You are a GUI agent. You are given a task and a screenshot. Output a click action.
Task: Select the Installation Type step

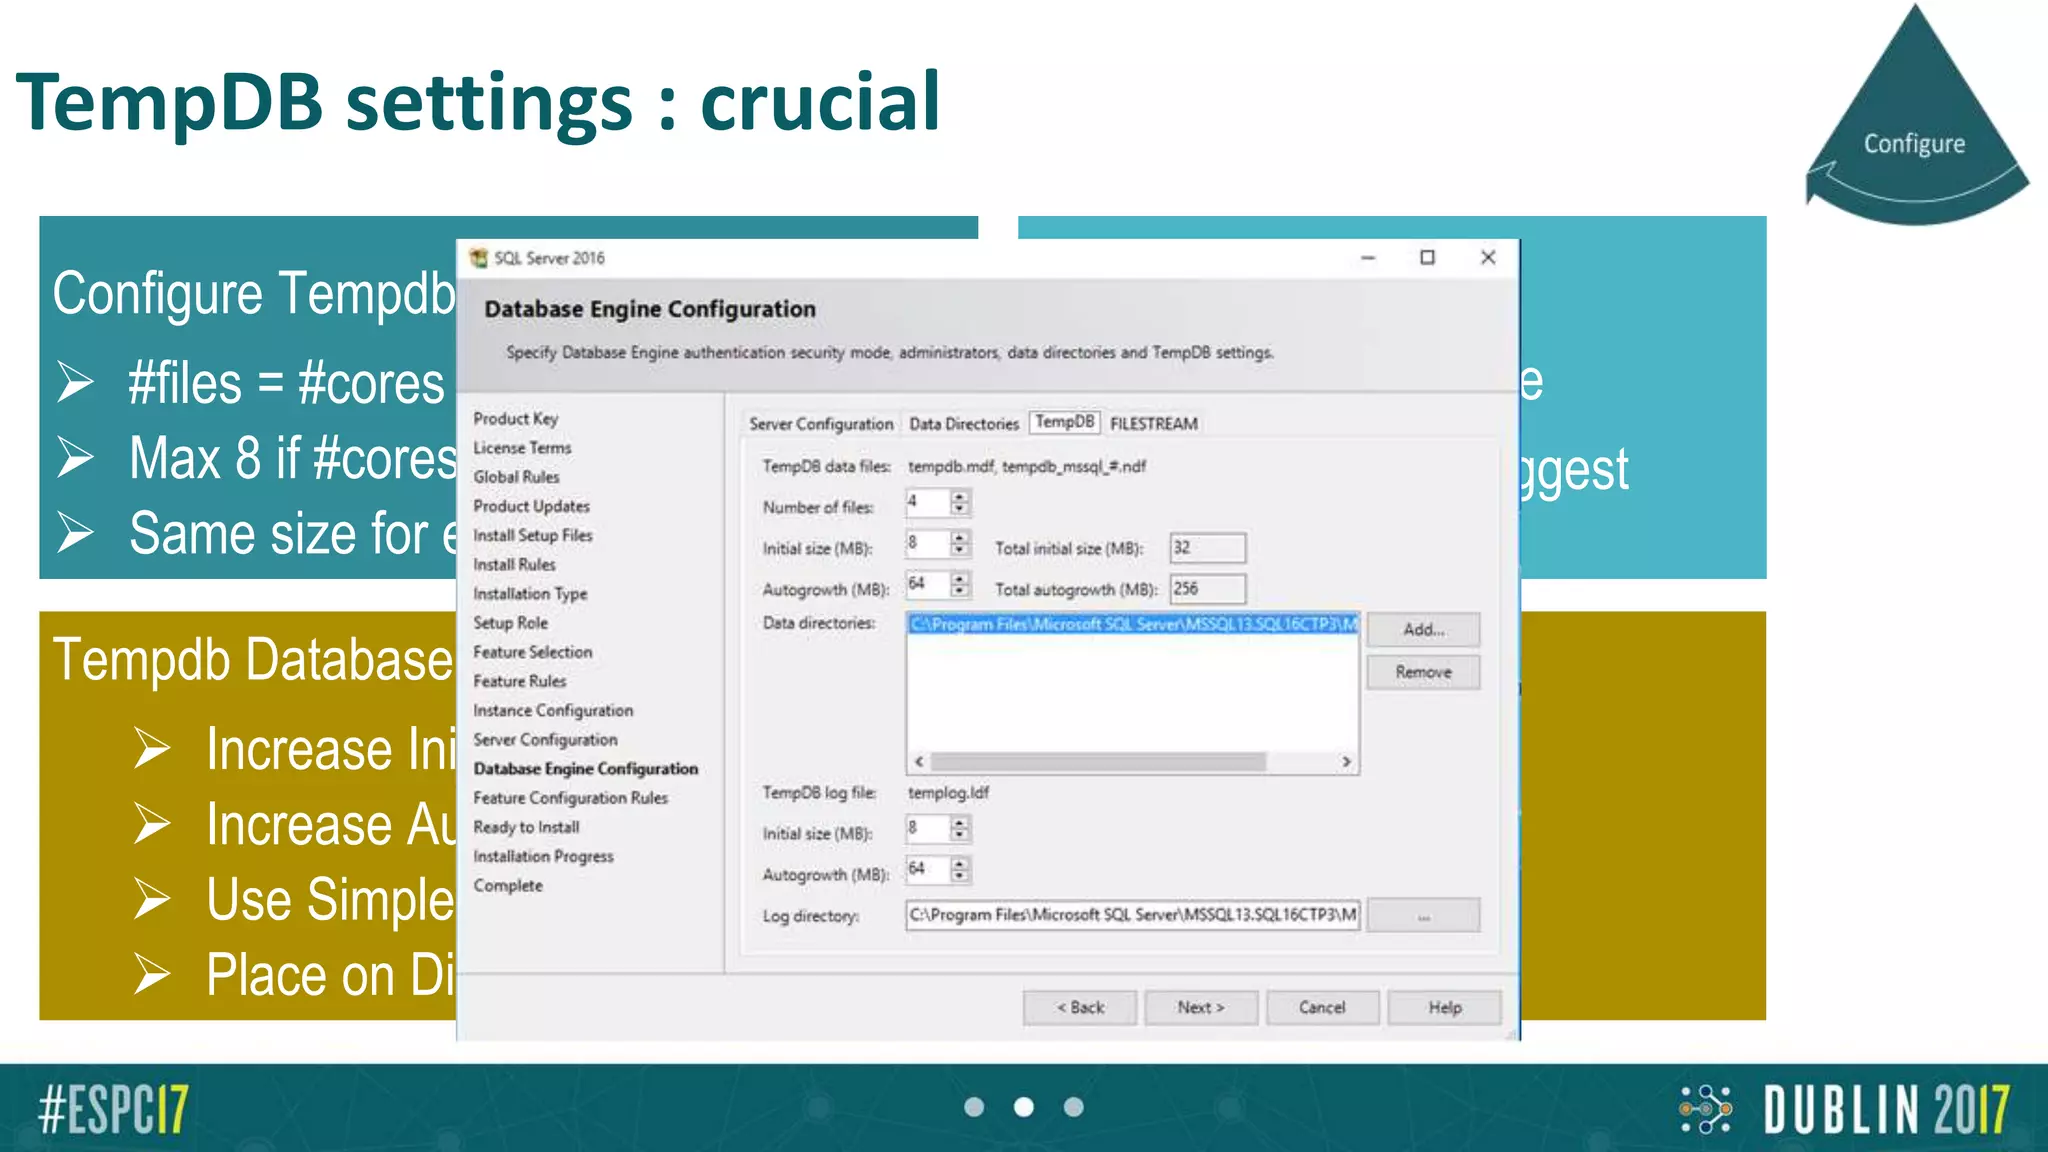click(530, 594)
